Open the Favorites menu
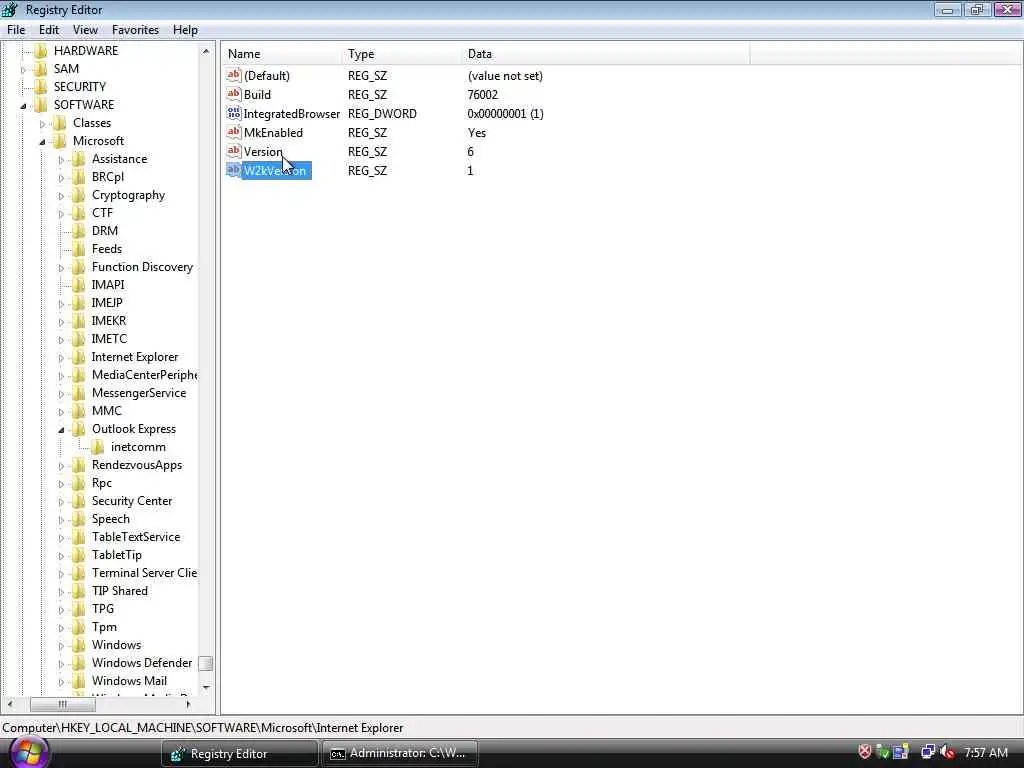 tap(135, 30)
